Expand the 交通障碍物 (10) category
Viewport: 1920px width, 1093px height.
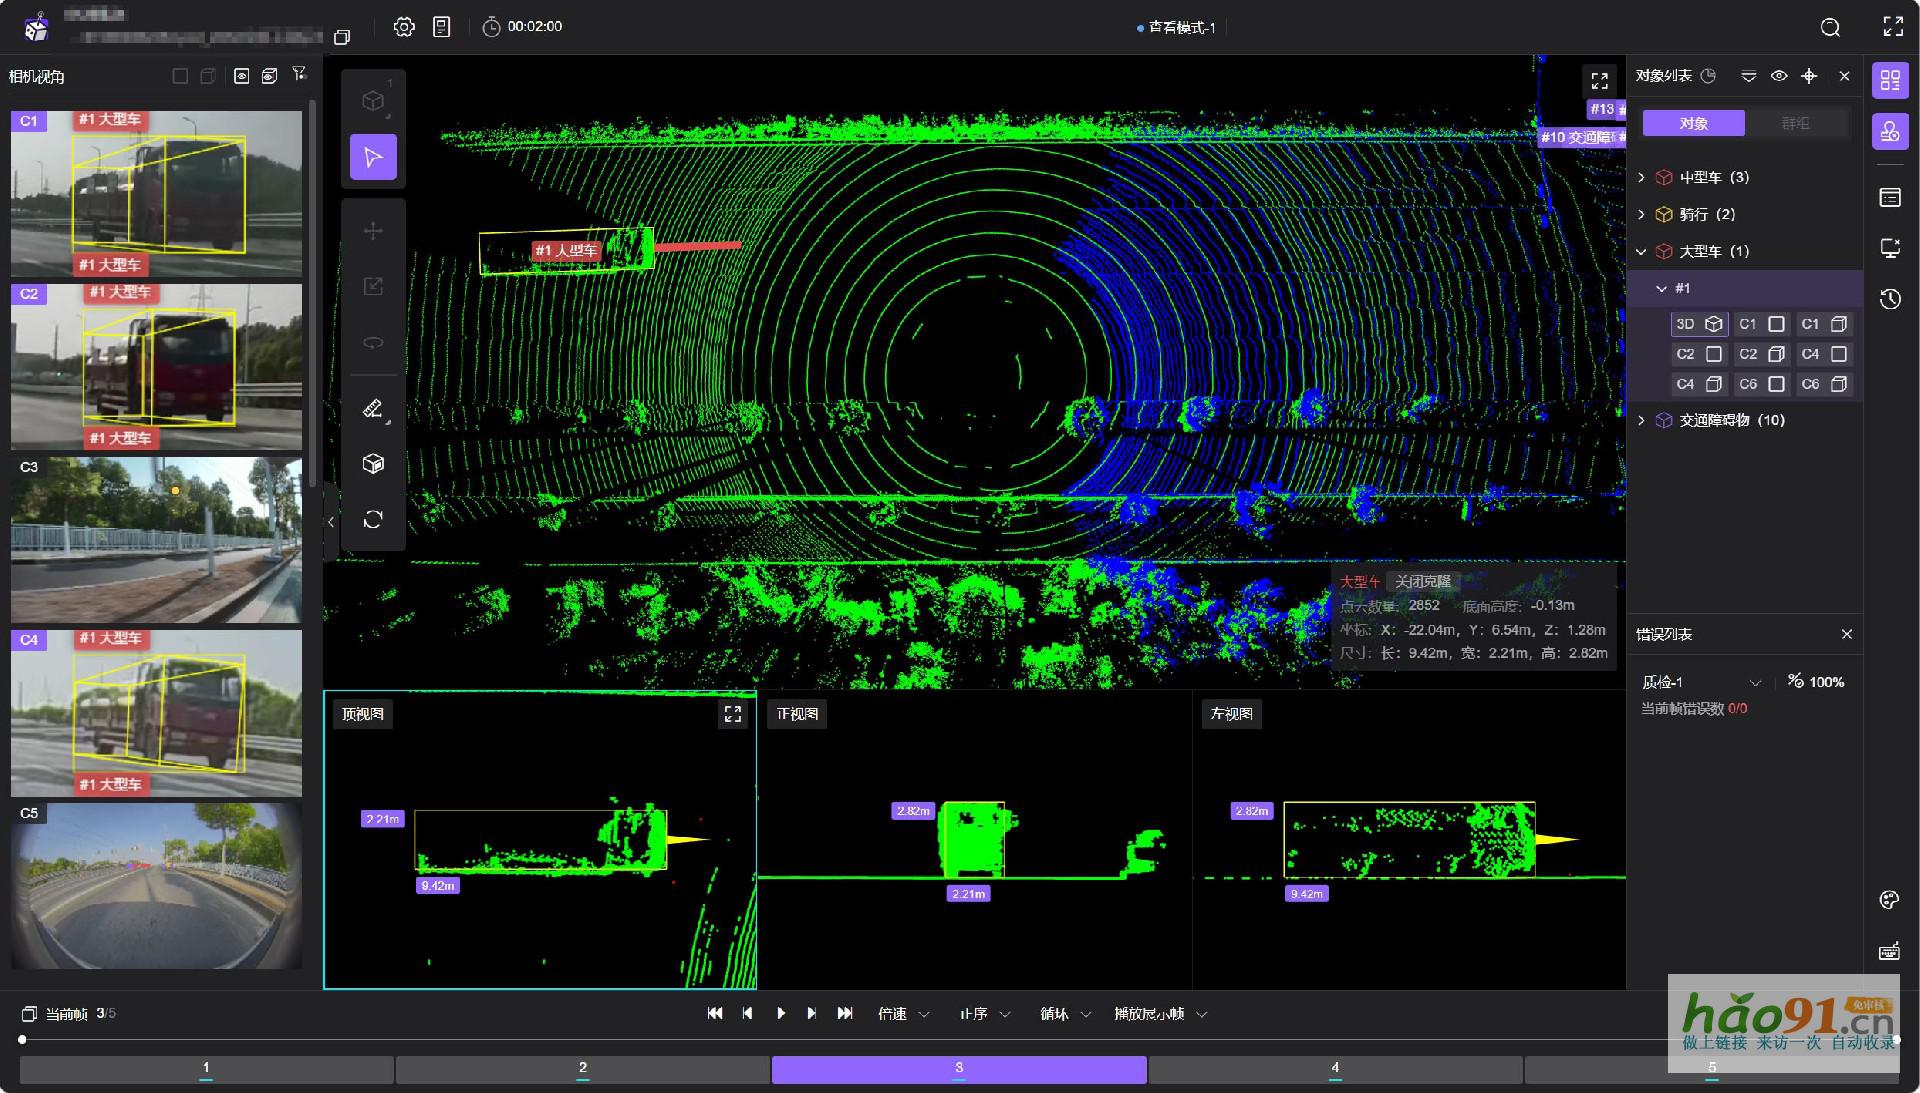(x=1641, y=420)
